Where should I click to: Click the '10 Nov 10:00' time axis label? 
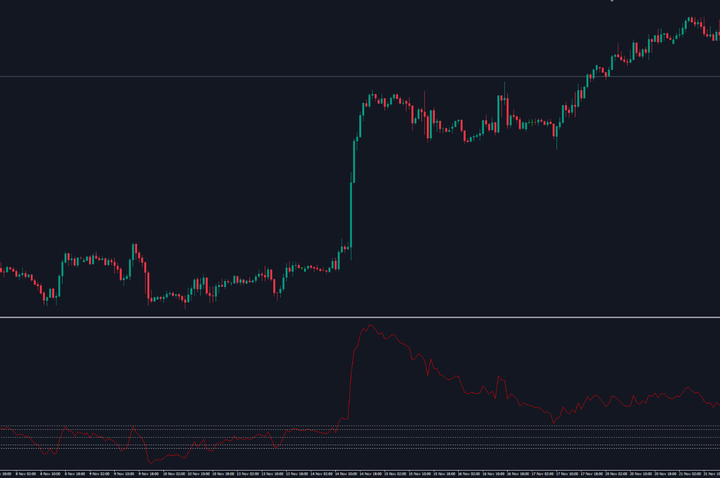pos(199,474)
